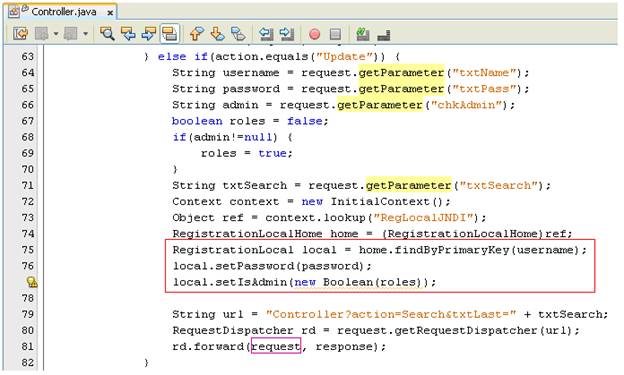Click line number 75 in gutter
Image resolution: width=624 pixels, height=375 pixels.
click(27, 250)
